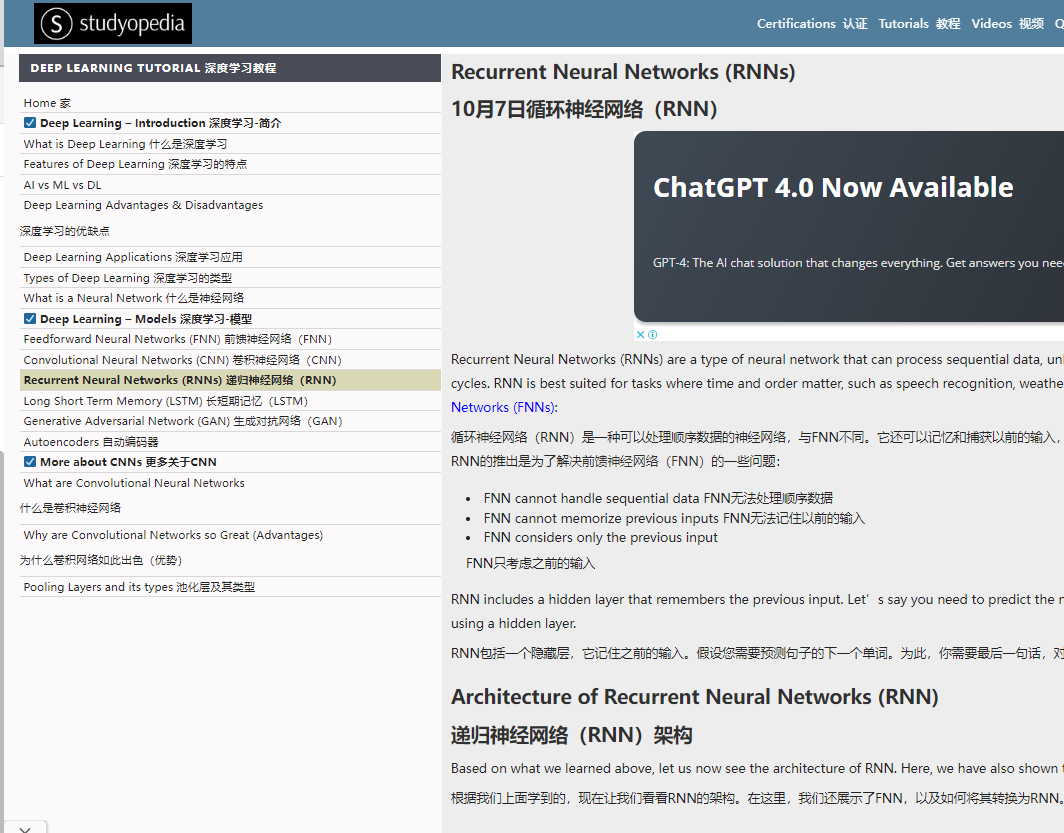
Task: Click bullet FNN cannot handle sequential data
Action: pyautogui.click(x=658, y=498)
